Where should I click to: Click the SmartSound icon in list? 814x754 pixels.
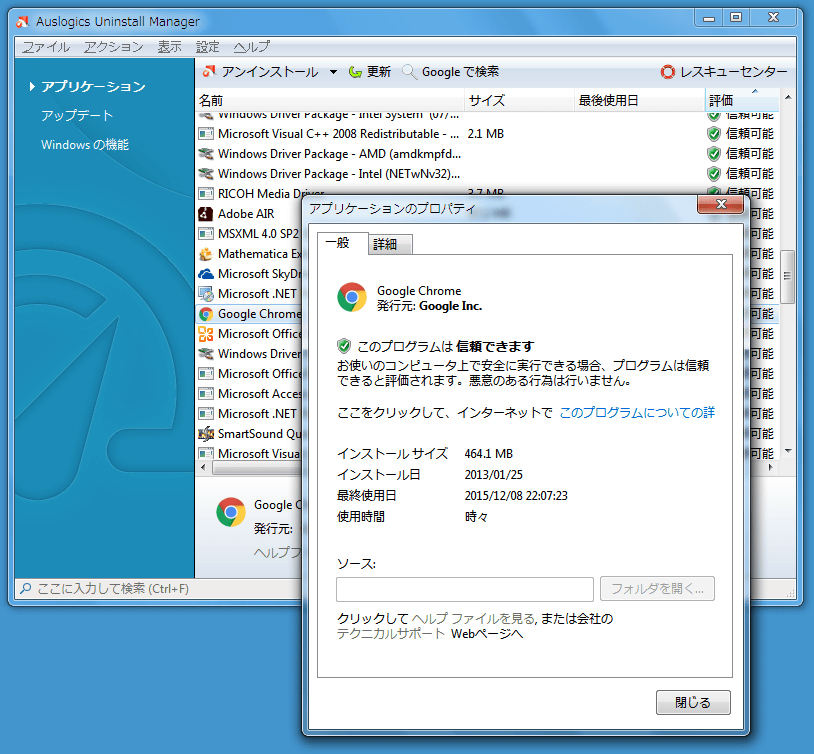(x=206, y=434)
